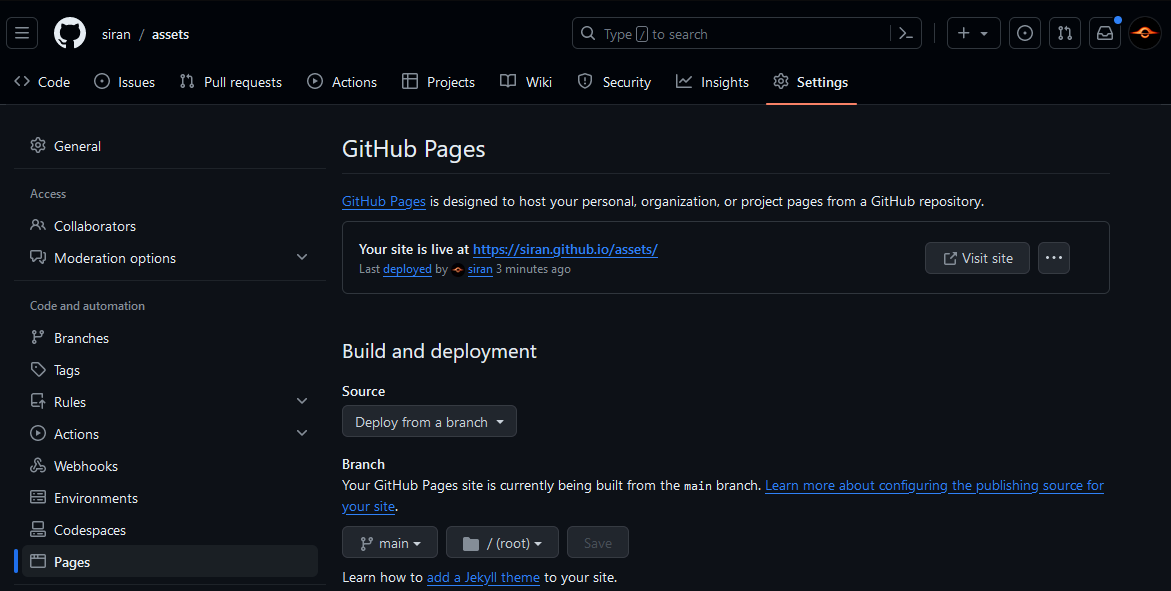Open the notifications inbox
The width and height of the screenshot is (1171, 591).
(1105, 33)
